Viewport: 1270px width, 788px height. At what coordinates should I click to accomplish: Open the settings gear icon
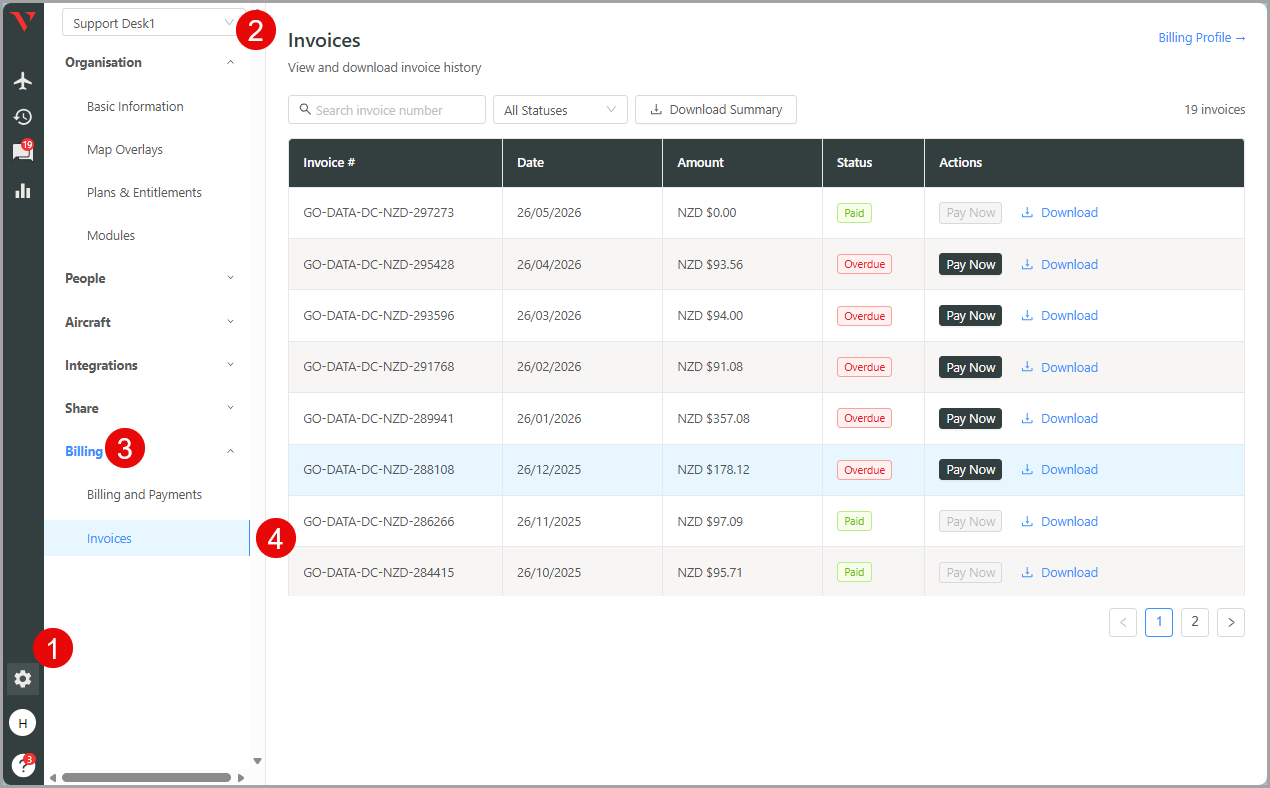22,679
